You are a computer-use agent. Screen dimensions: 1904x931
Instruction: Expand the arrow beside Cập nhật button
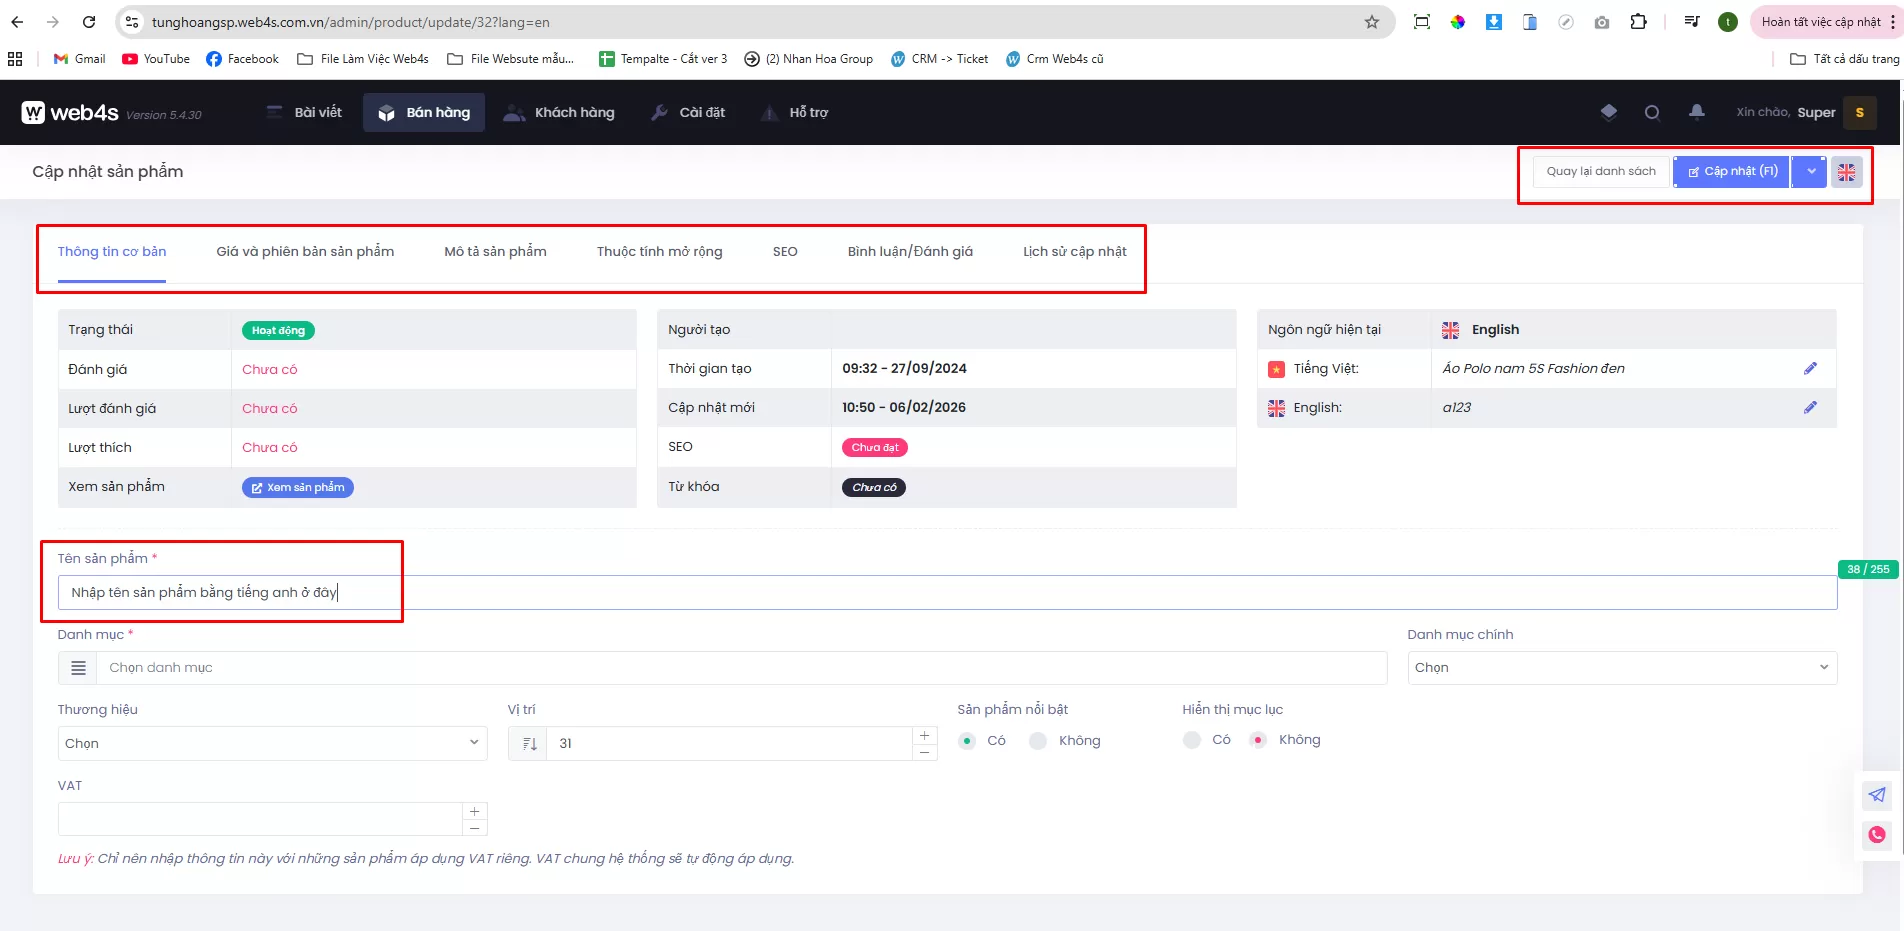1810,172
